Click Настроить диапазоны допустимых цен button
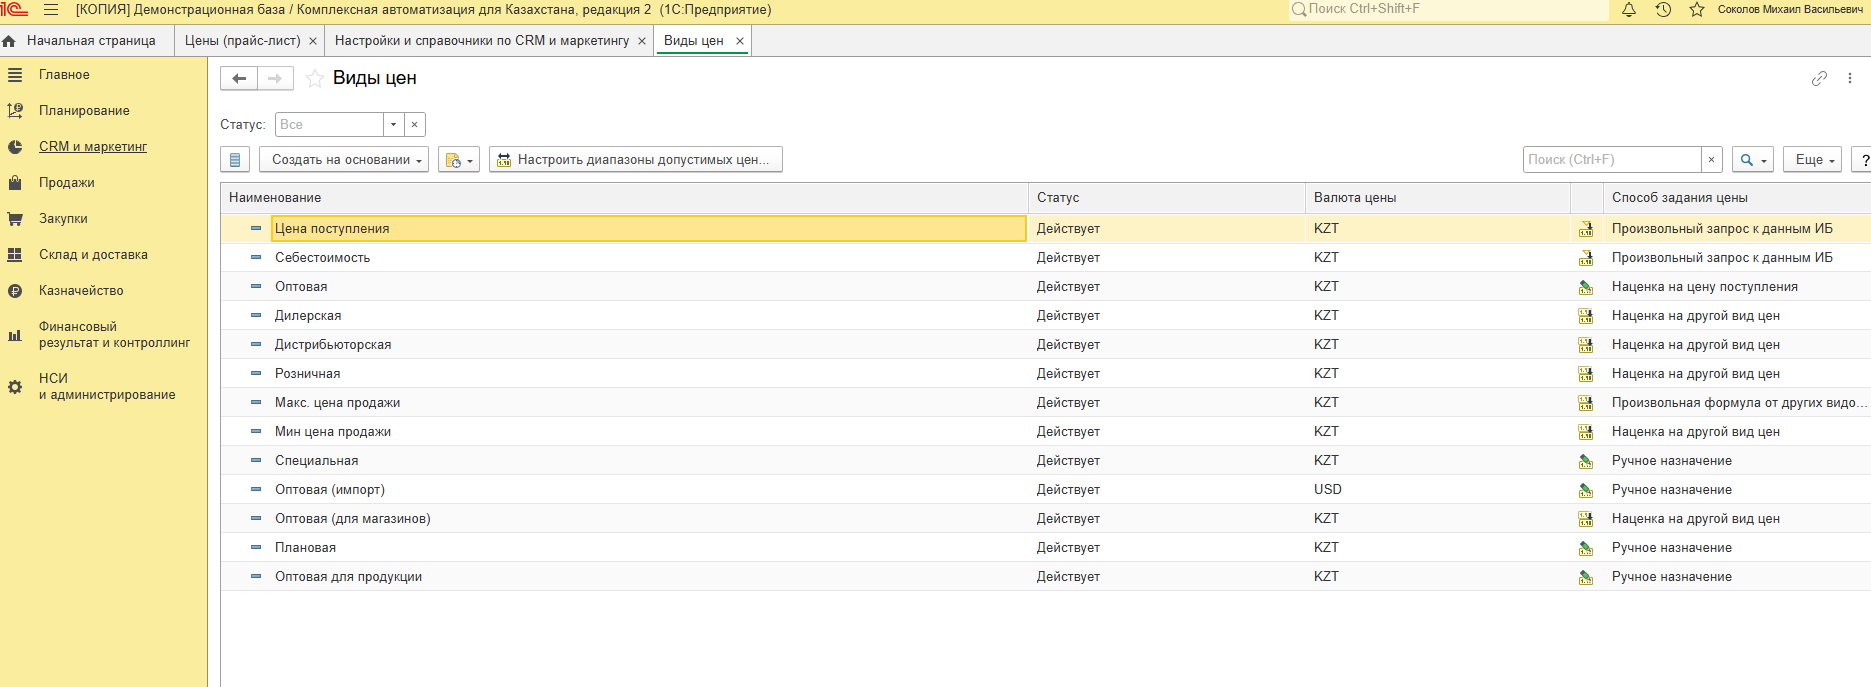Viewport: 1871px width, 687px height. [635, 160]
